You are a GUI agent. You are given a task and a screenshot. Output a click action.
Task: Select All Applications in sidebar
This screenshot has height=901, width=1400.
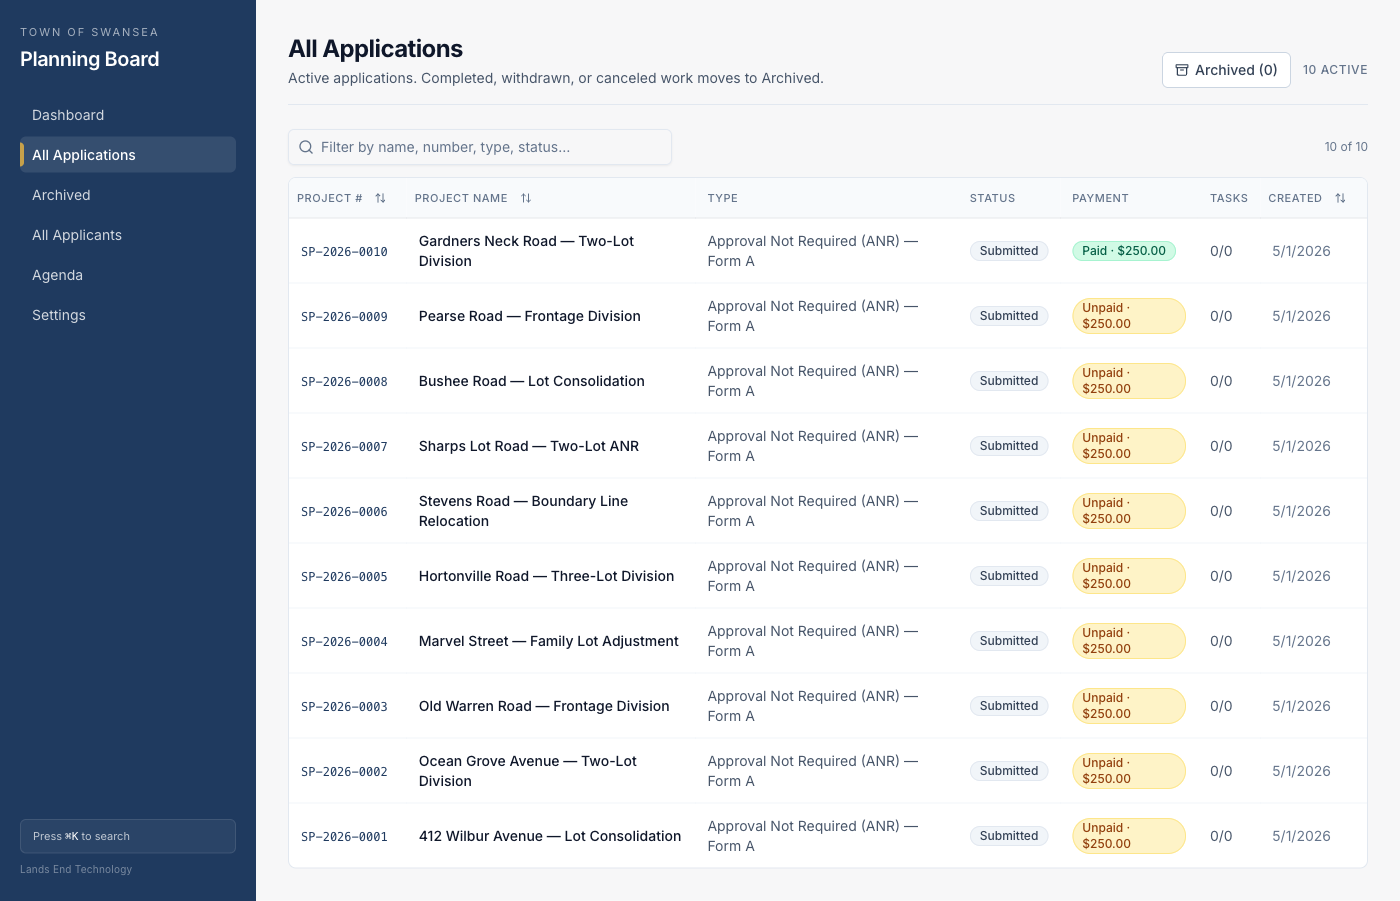pyautogui.click(x=128, y=155)
